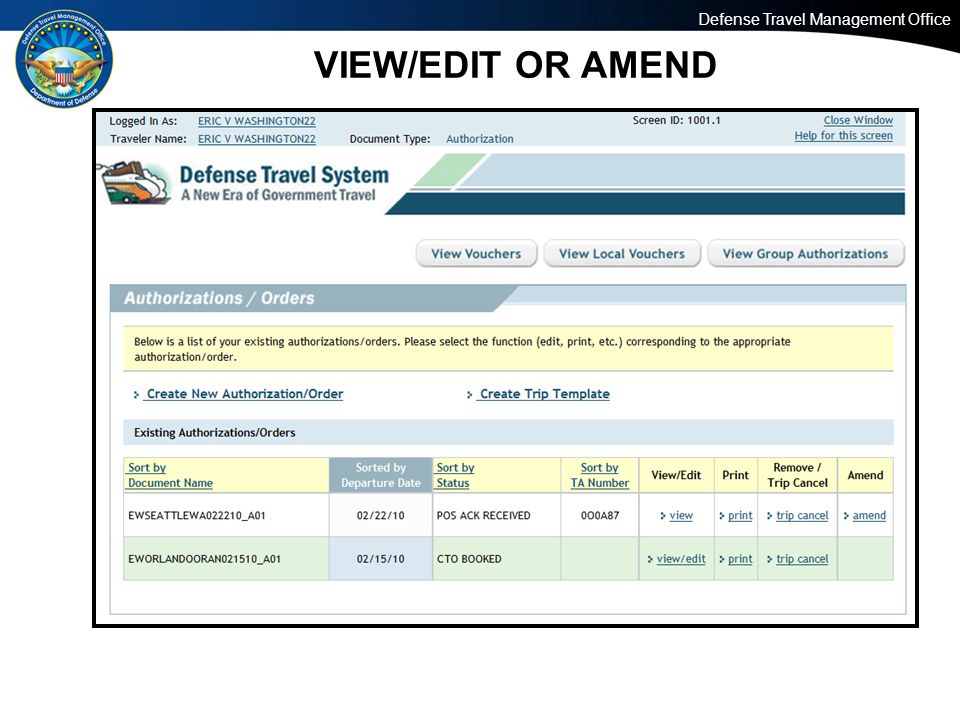The width and height of the screenshot is (960, 720).
Task: Sort the list by Document Name
Action: [170, 475]
